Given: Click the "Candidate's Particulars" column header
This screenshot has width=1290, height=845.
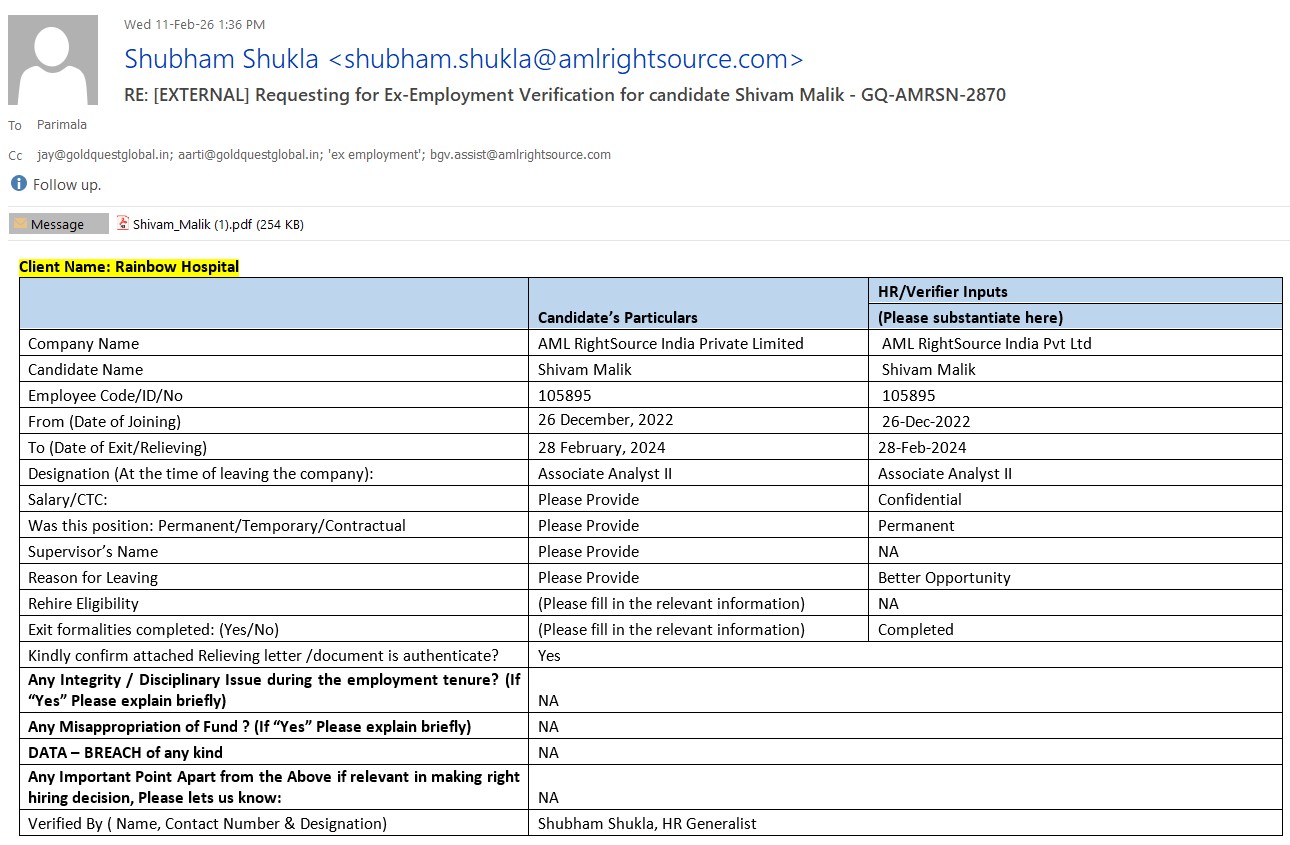Looking at the screenshot, I should 618,317.
